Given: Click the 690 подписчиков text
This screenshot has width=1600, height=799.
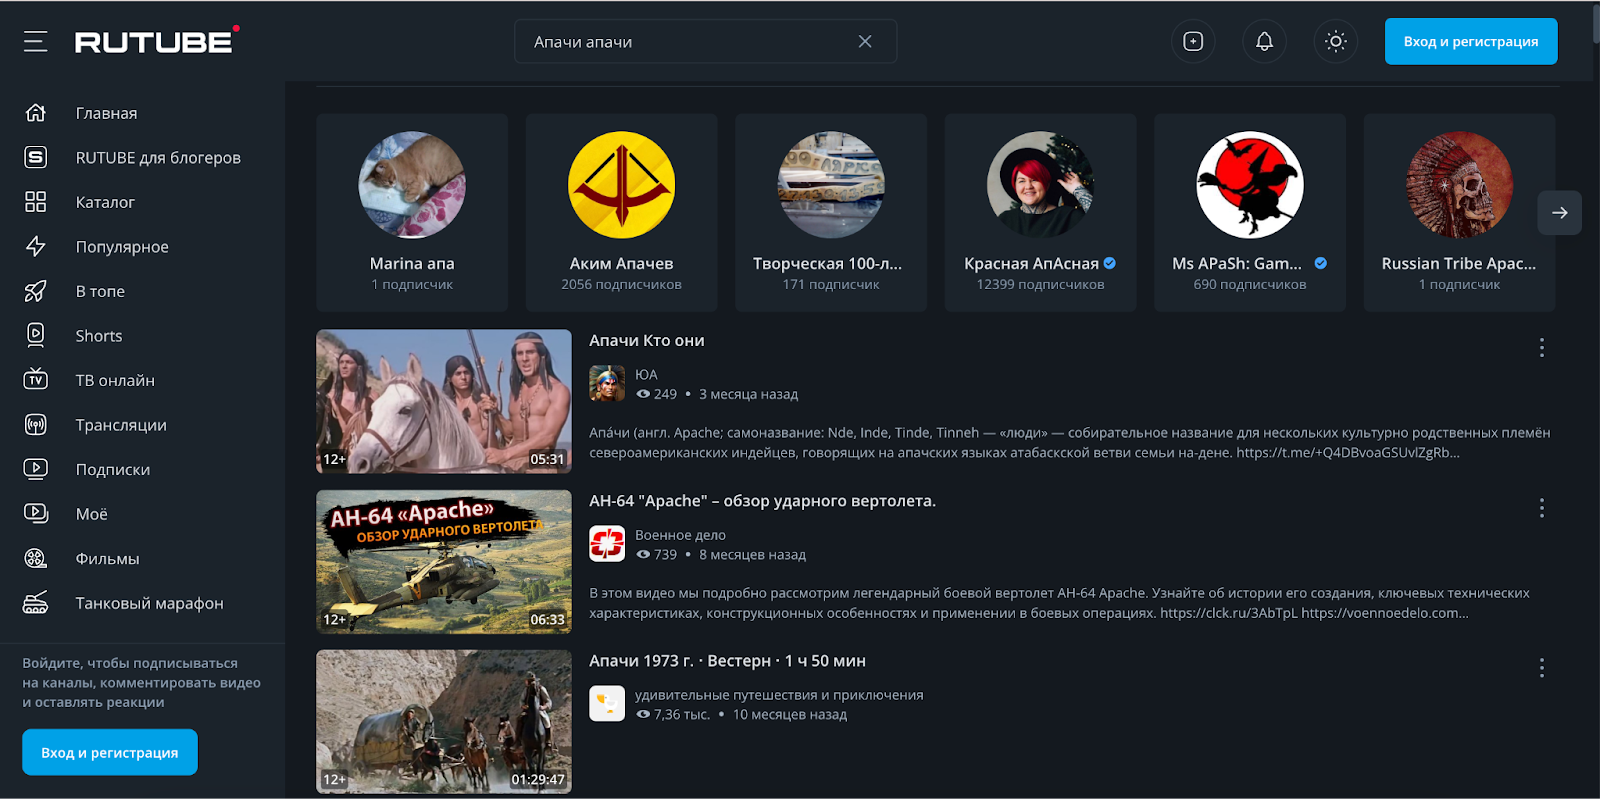Looking at the screenshot, I should pyautogui.click(x=1250, y=285).
